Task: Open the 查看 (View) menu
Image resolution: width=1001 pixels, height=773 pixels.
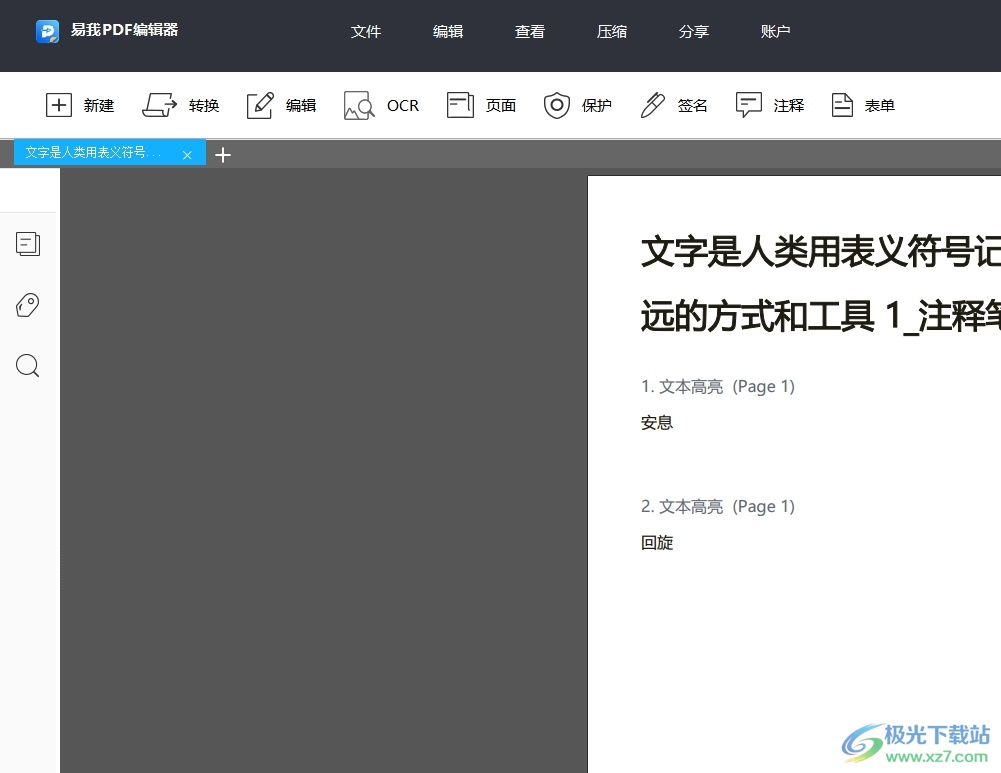Action: point(530,31)
